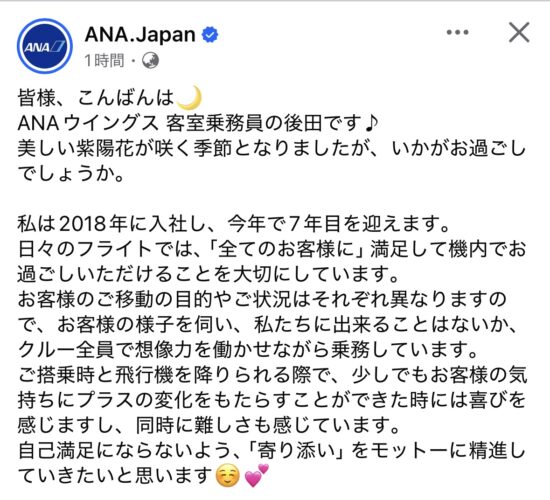Open the ANA.Japan page name link
This screenshot has height=500, width=550.
(140, 35)
